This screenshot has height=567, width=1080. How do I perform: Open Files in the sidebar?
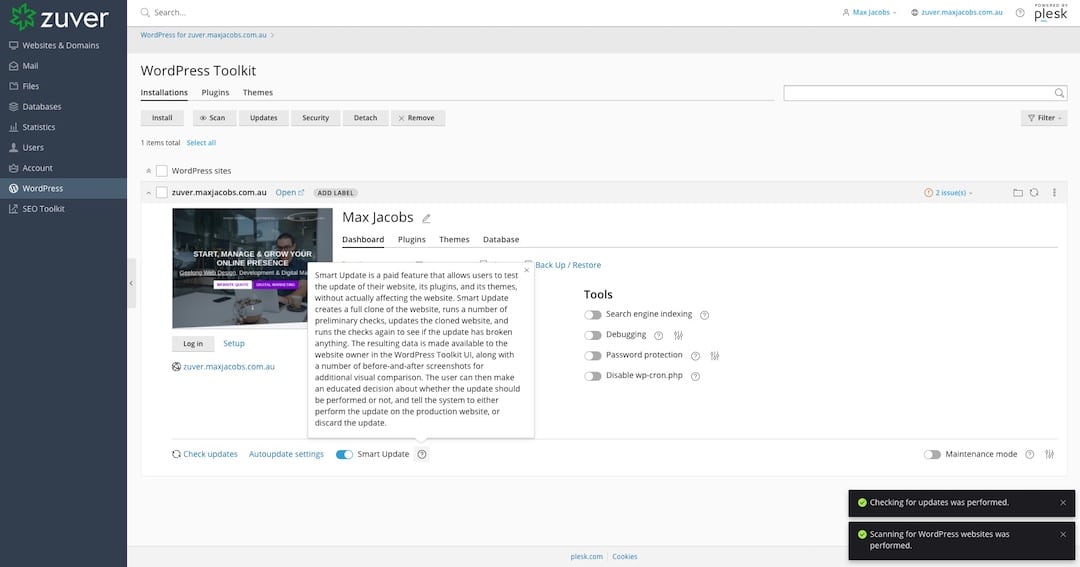click(30, 86)
